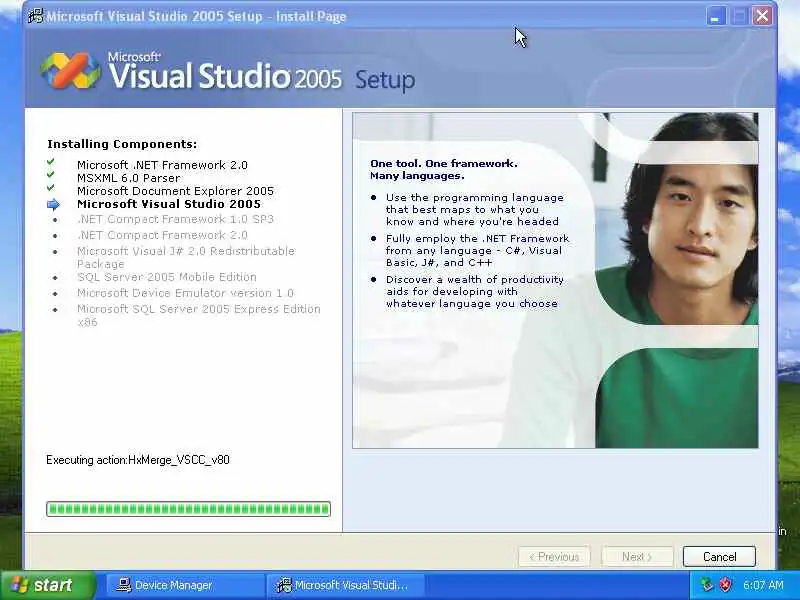
Task: Select 'MSXML 6.0 Parser' item
Action: [x=129, y=178]
